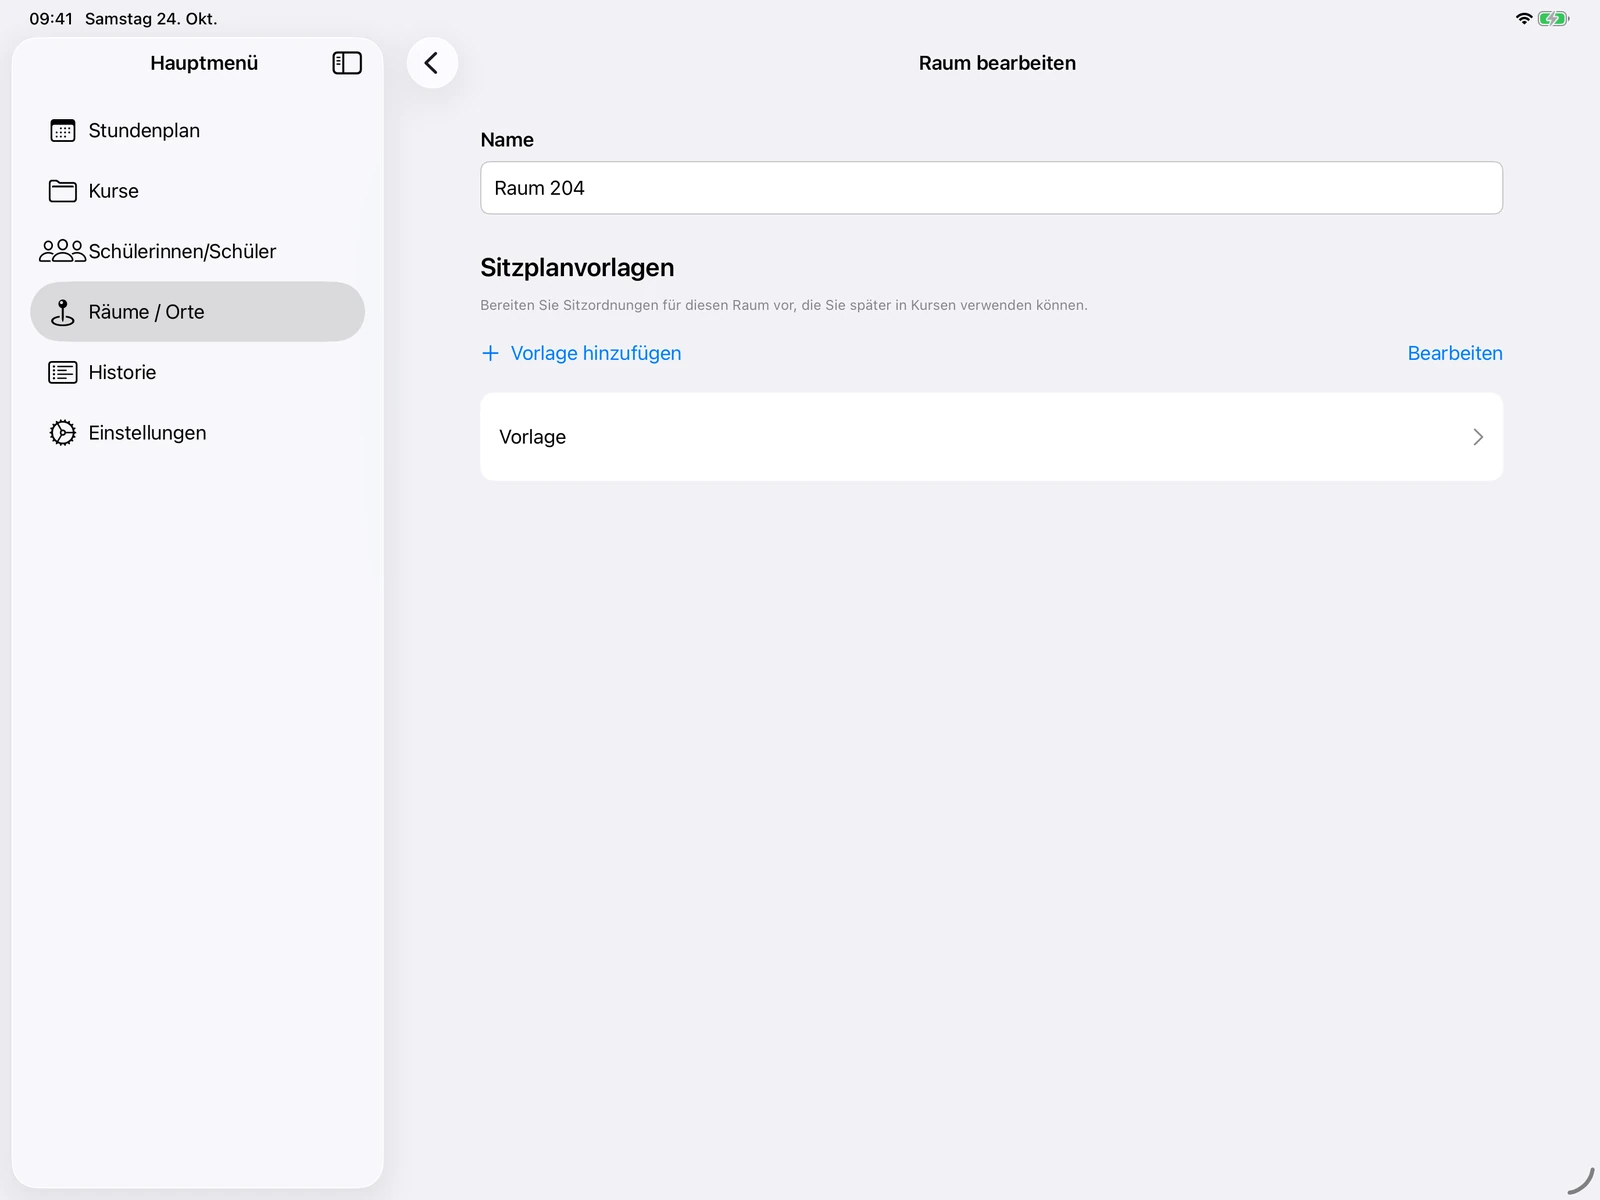Click the Raum bearbeiten title
Screen dimensions: 1600x1200
point(997,63)
